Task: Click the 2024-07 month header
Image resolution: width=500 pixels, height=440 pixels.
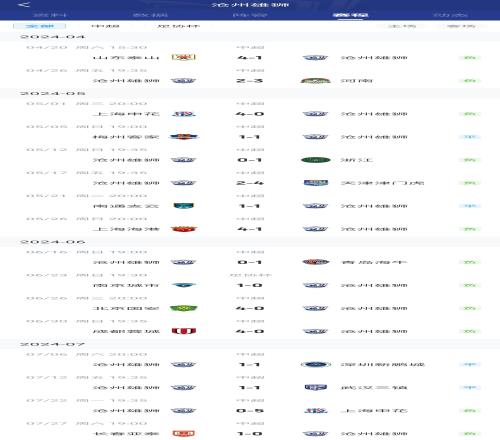Action: tap(52, 344)
